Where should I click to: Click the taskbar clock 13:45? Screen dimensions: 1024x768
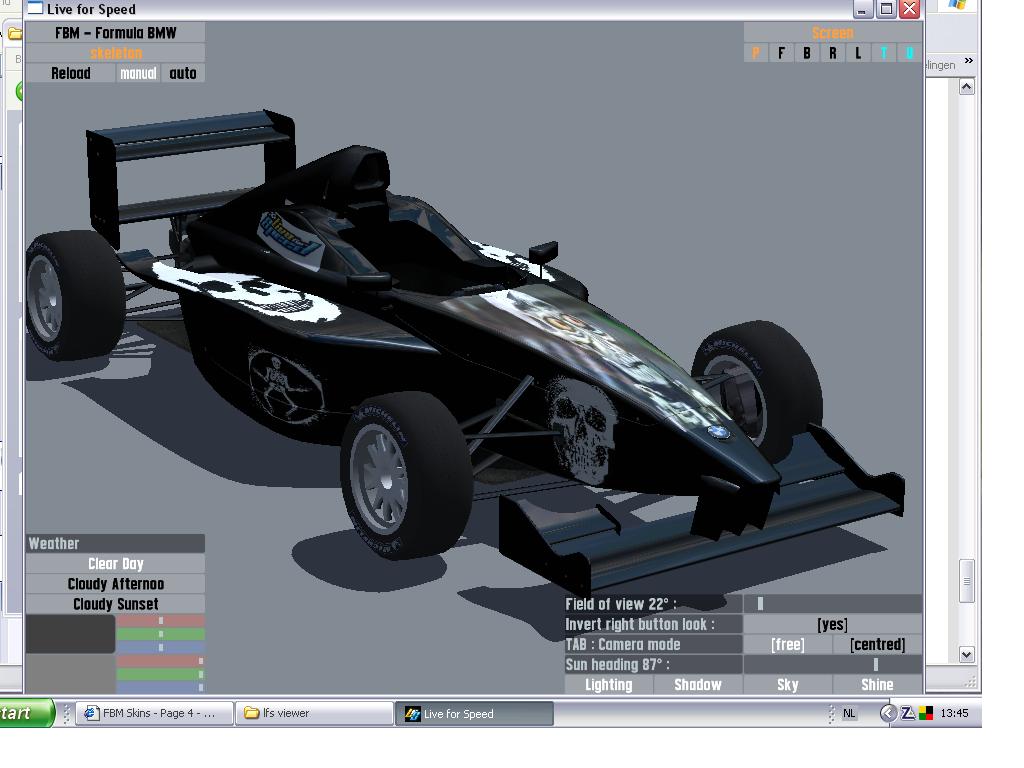pyautogui.click(x=954, y=713)
